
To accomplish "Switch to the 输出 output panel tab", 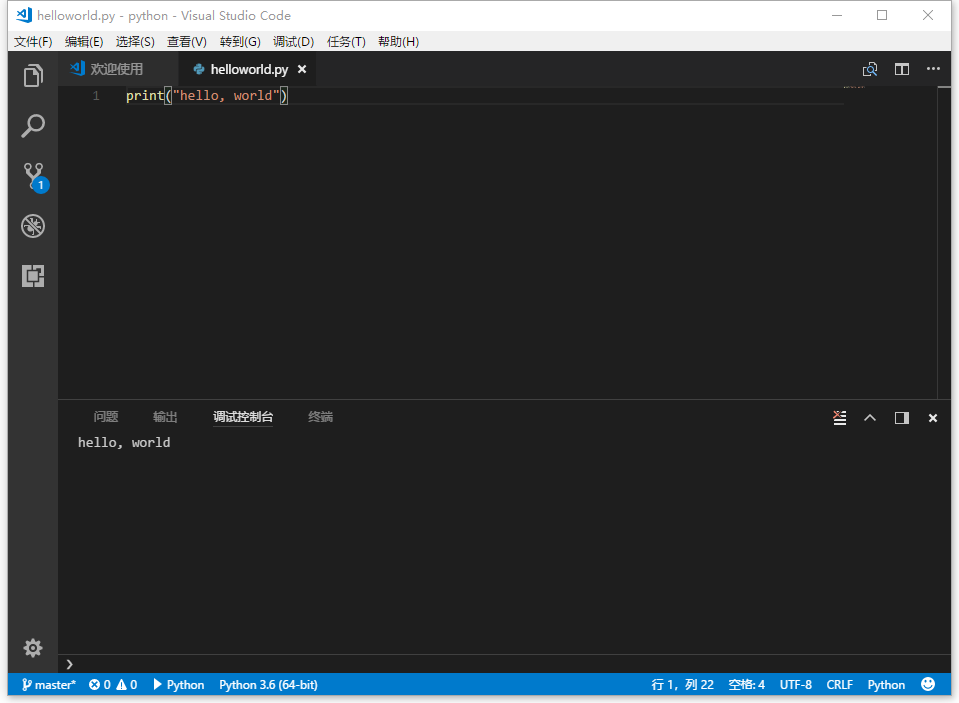I will (x=165, y=417).
